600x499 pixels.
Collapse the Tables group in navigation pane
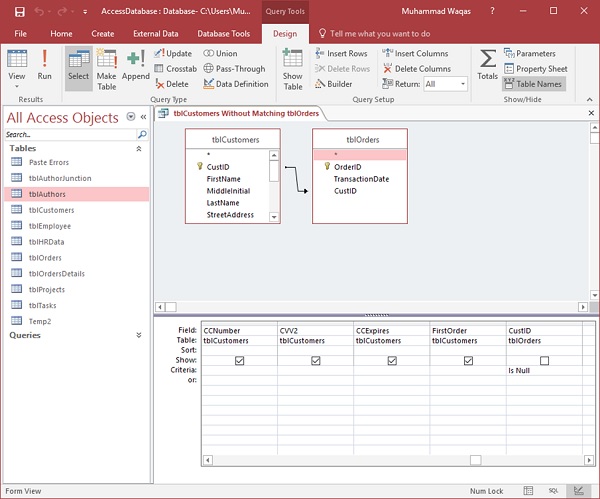(141, 148)
